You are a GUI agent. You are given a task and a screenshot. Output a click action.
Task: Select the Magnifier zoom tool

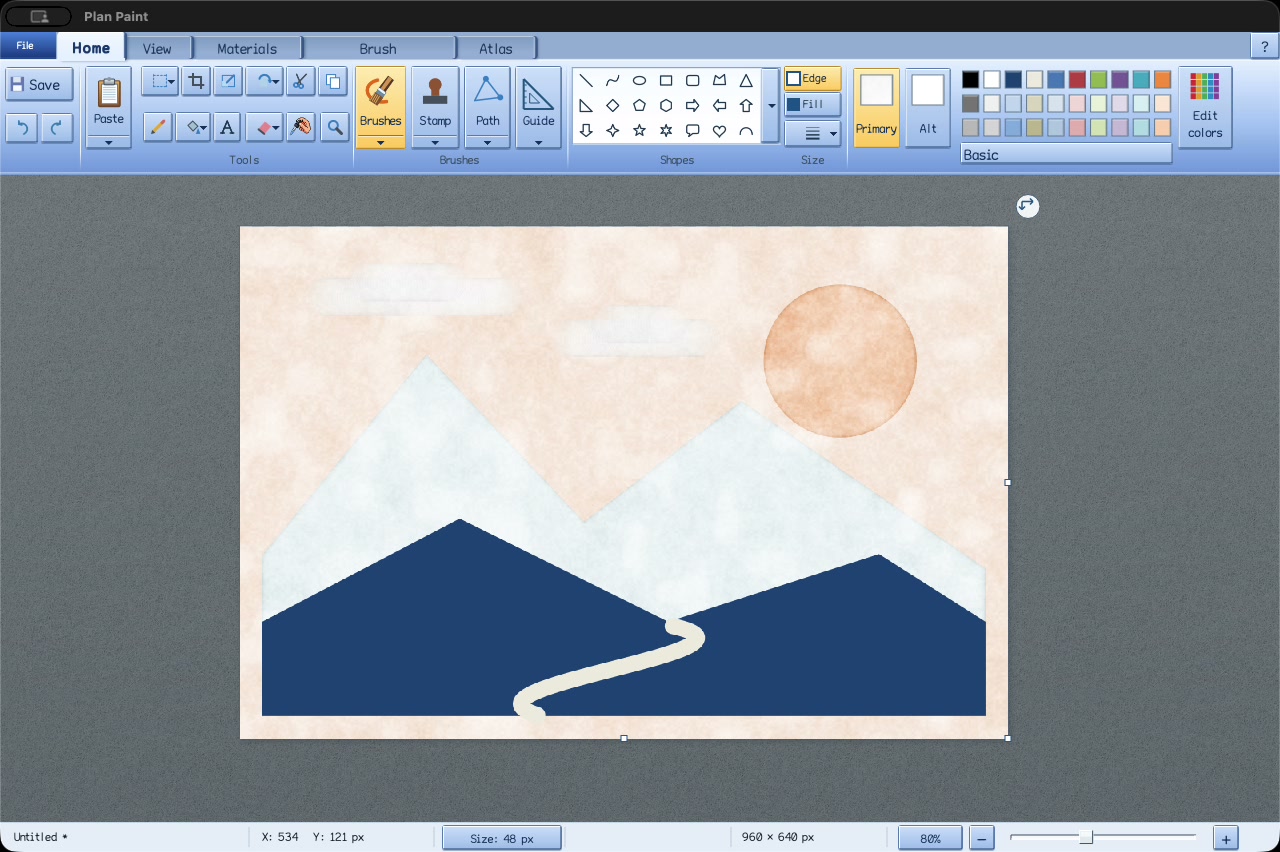click(x=334, y=127)
